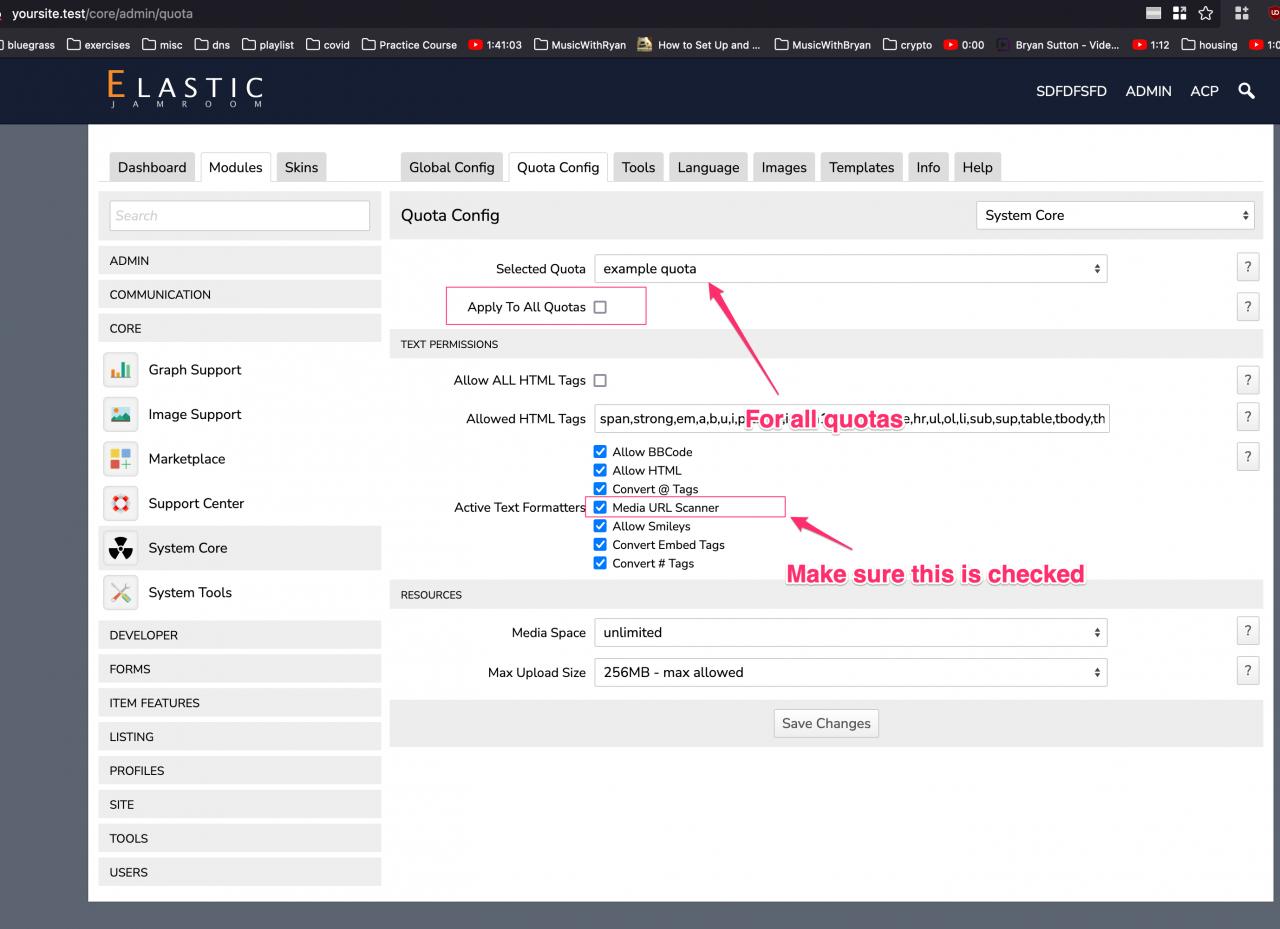Switch to the Global Config tab
This screenshot has width=1280, height=929.
tap(452, 167)
